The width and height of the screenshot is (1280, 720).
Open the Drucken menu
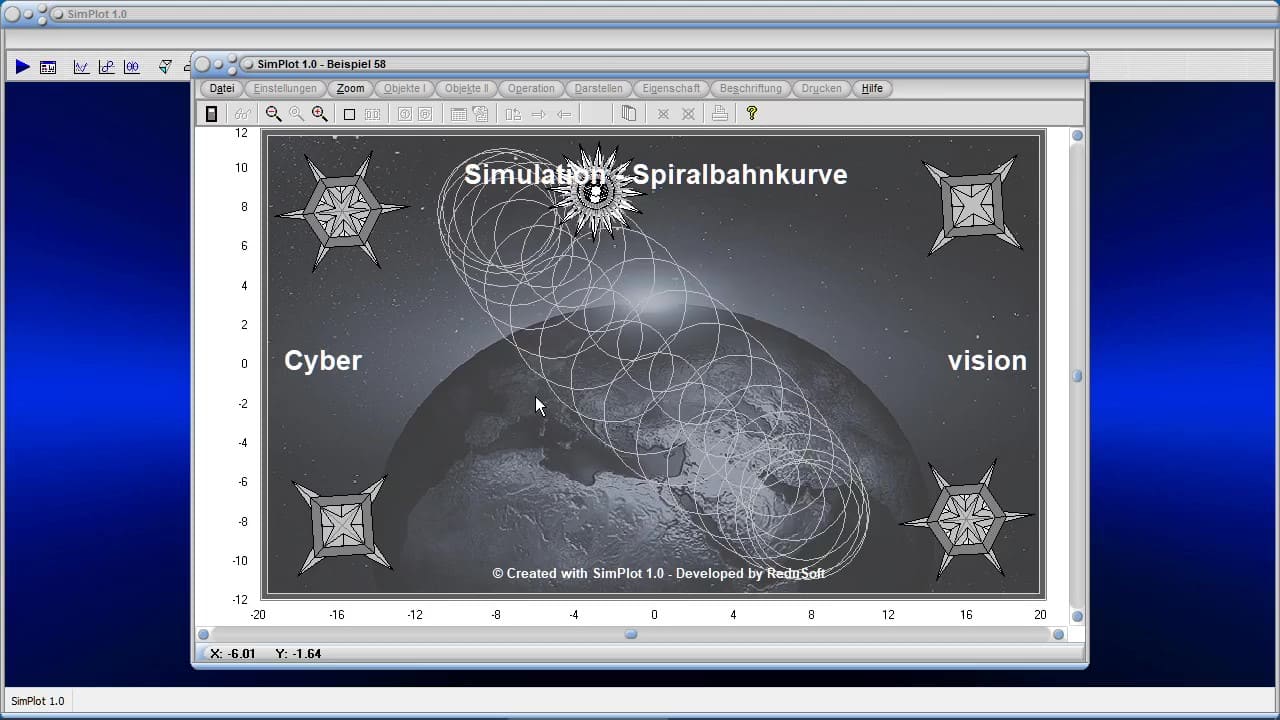click(x=821, y=88)
